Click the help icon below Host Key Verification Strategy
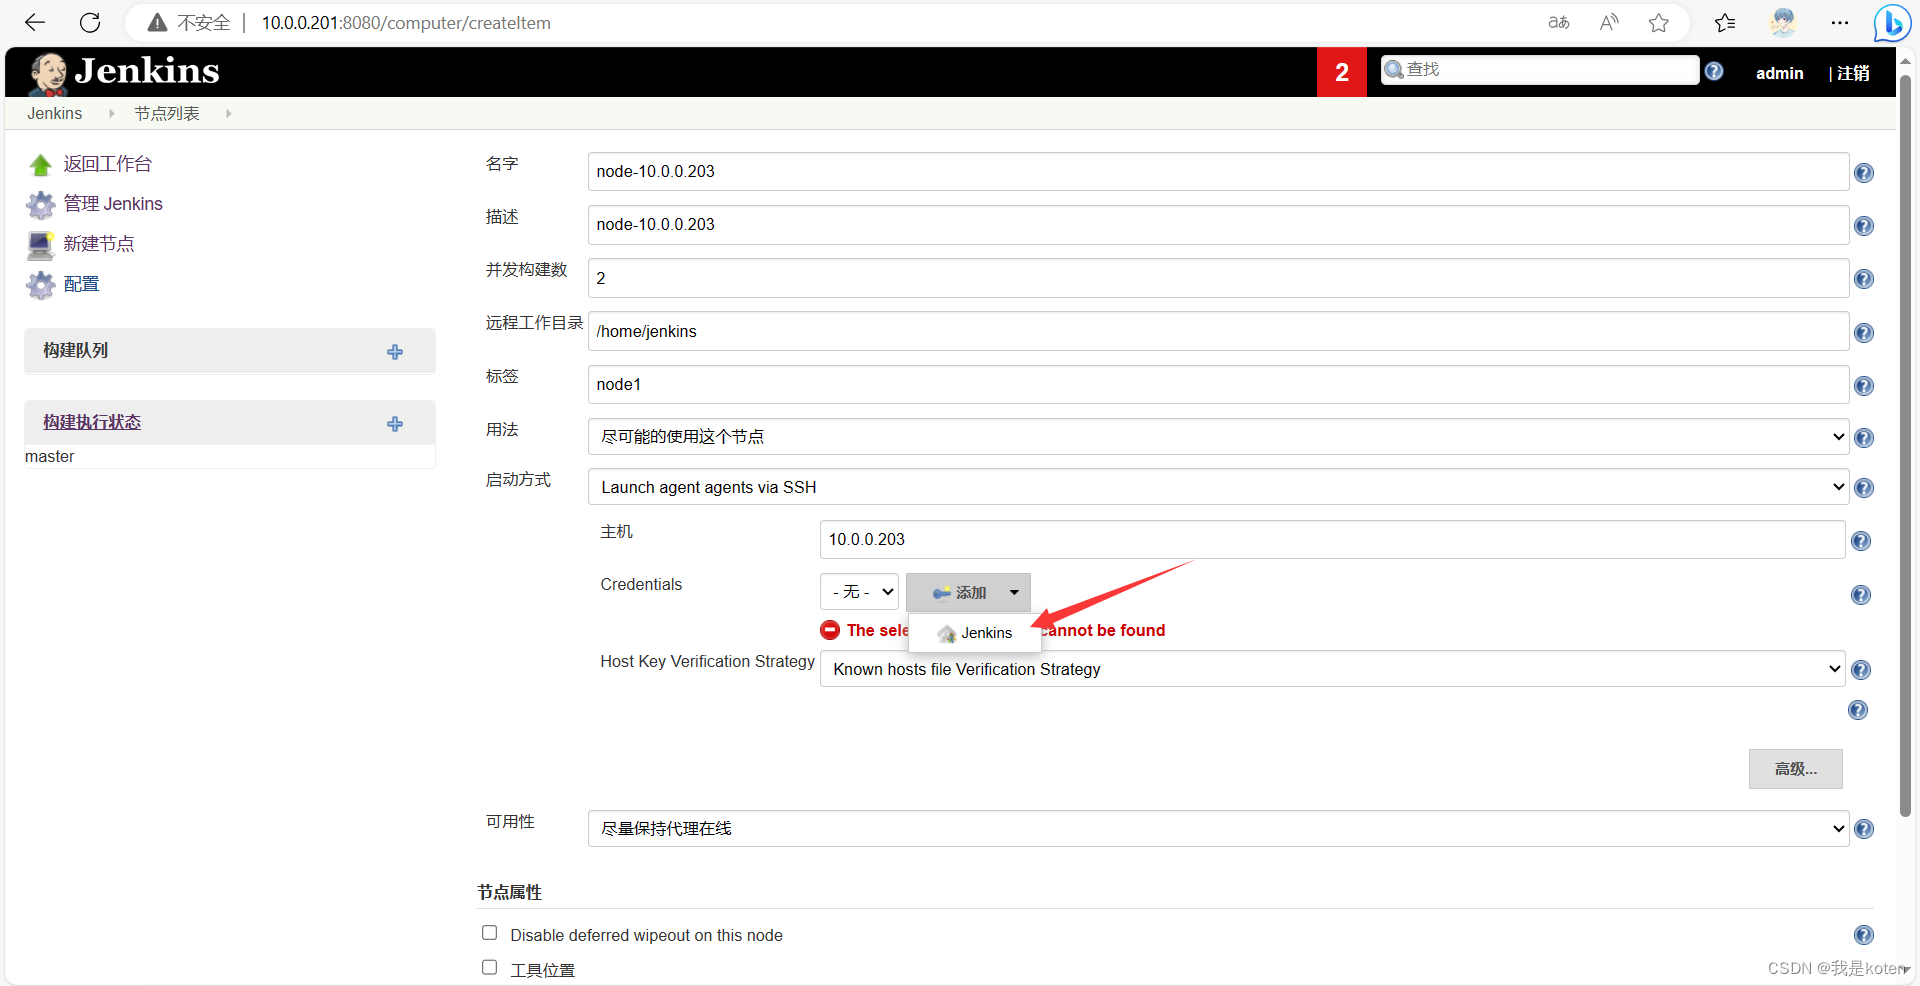 1858,710
